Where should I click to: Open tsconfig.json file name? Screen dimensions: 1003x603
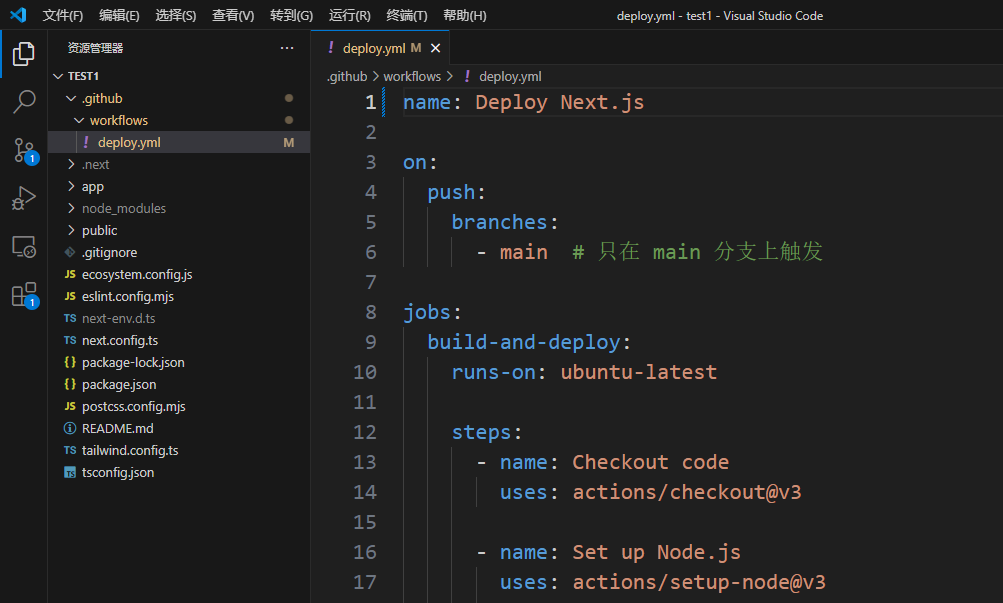(118, 473)
